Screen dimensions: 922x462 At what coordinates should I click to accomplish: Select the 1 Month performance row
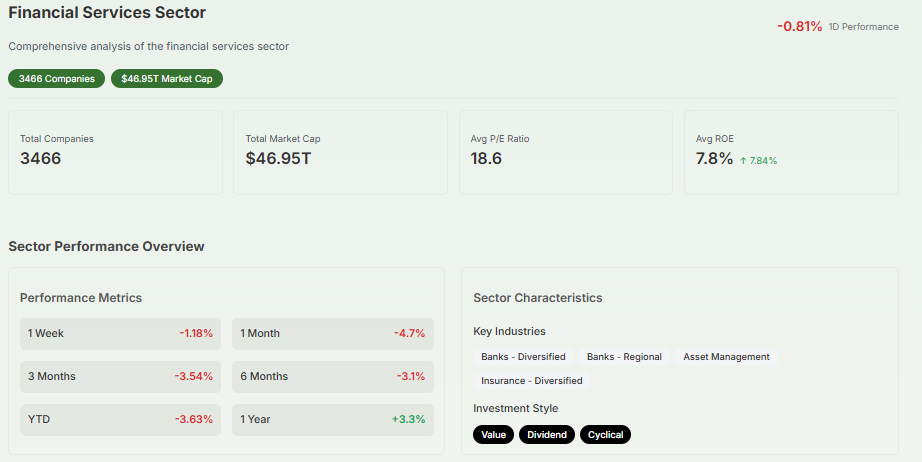(332, 333)
